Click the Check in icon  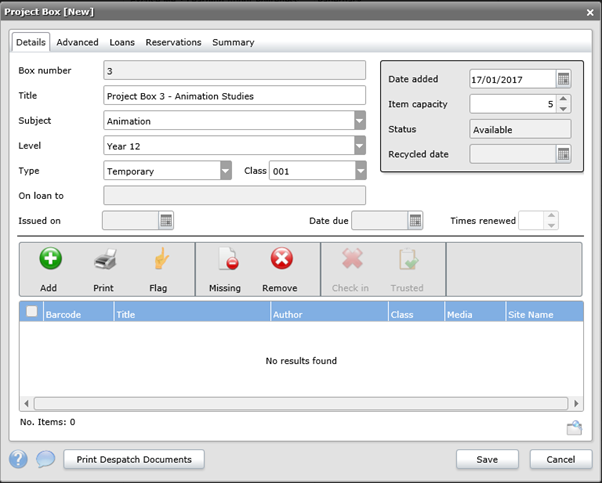pyautogui.click(x=352, y=258)
